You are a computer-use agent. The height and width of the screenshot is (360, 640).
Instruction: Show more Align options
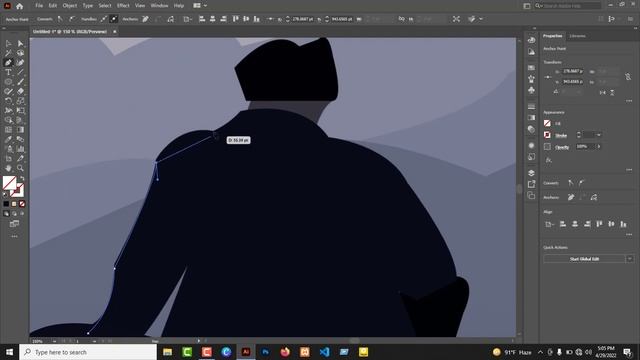click(x=629, y=235)
